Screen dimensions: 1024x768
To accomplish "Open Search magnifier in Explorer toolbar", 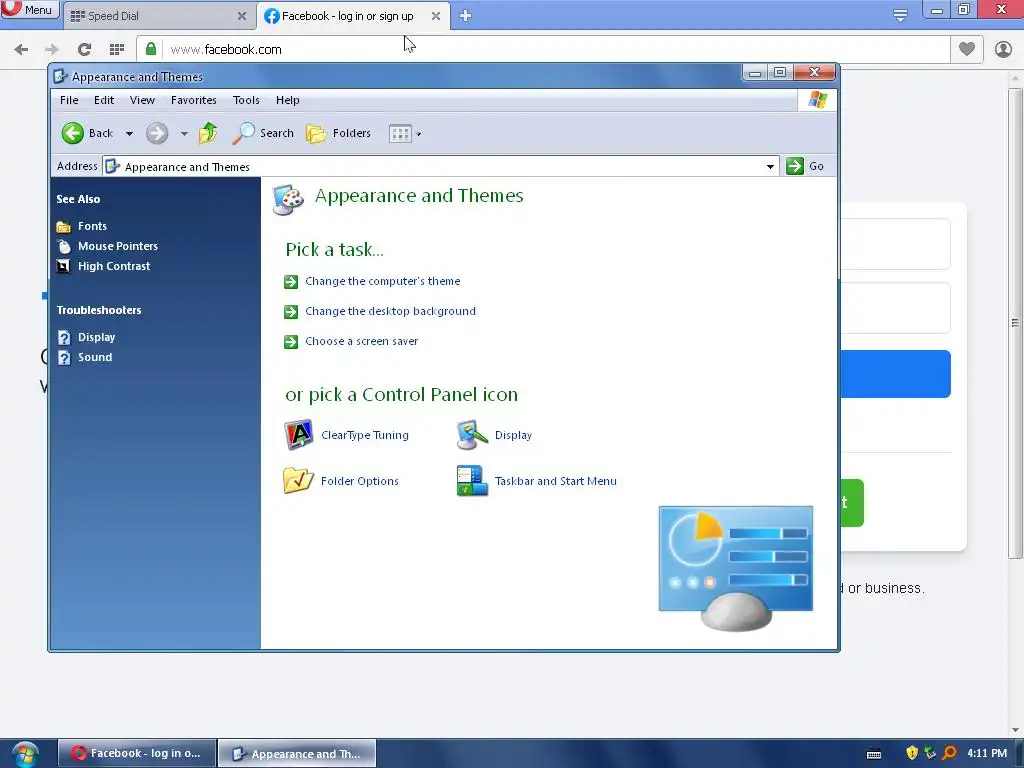I will tap(263, 133).
